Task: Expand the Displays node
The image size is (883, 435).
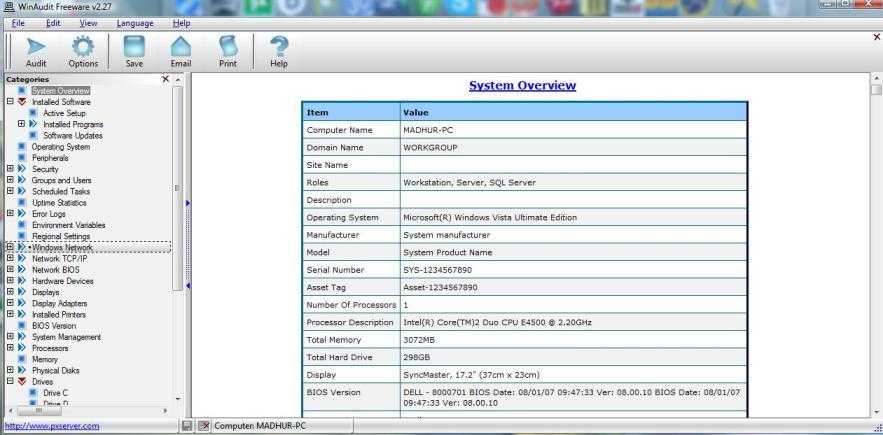Action: pyautogui.click(x=10, y=292)
